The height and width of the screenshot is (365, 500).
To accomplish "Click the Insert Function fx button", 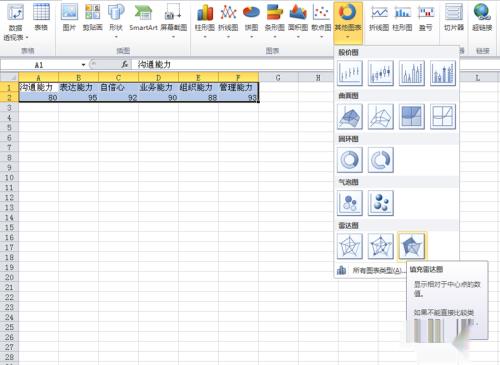I will 125,64.
